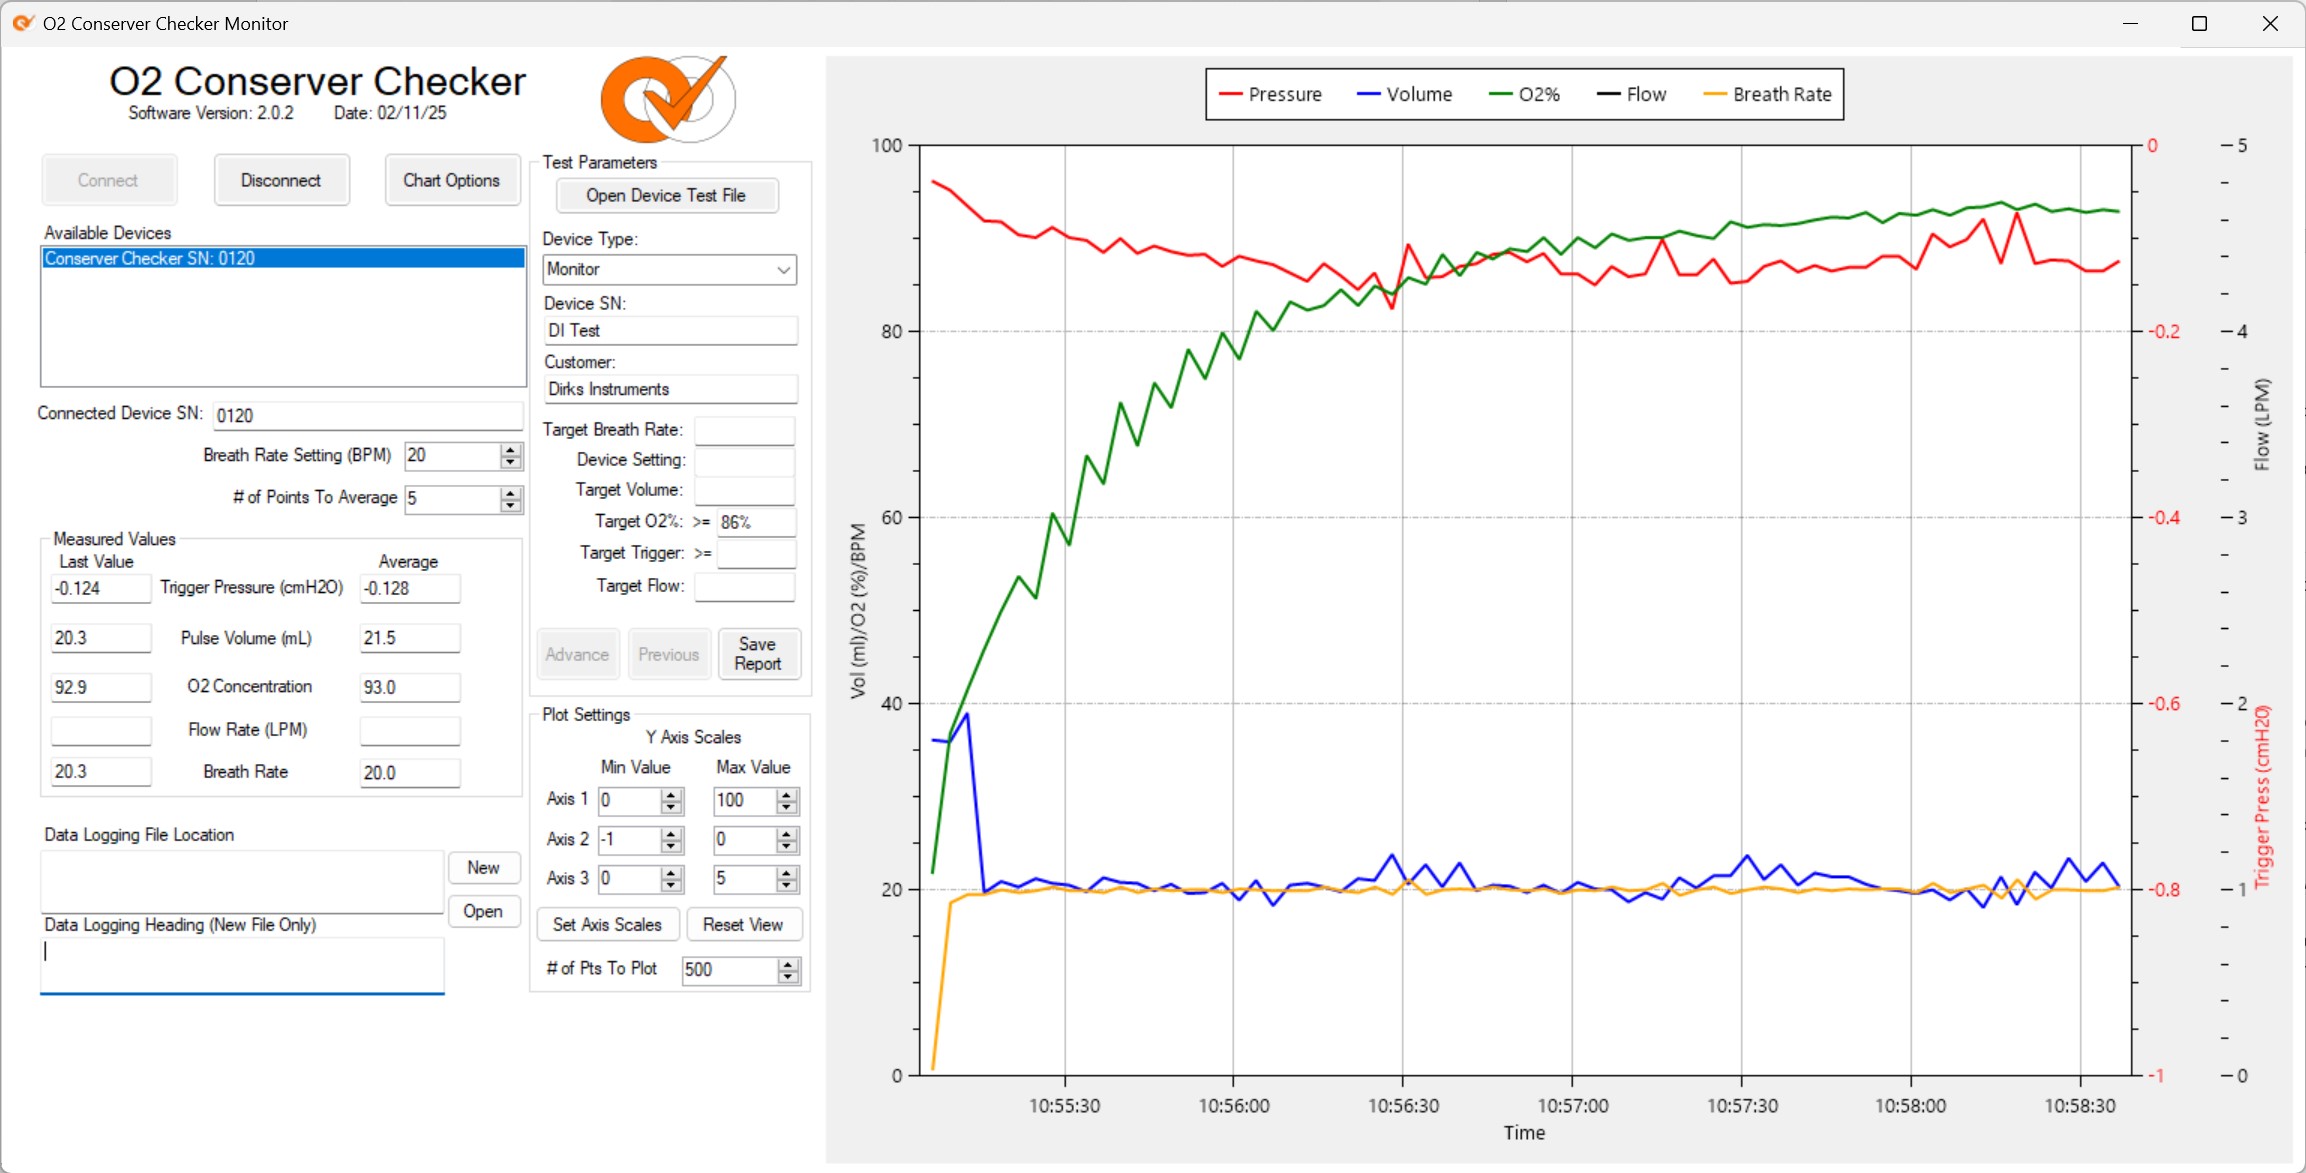Increase Axis 3 Max Value

pyautogui.click(x=787, y=873)
